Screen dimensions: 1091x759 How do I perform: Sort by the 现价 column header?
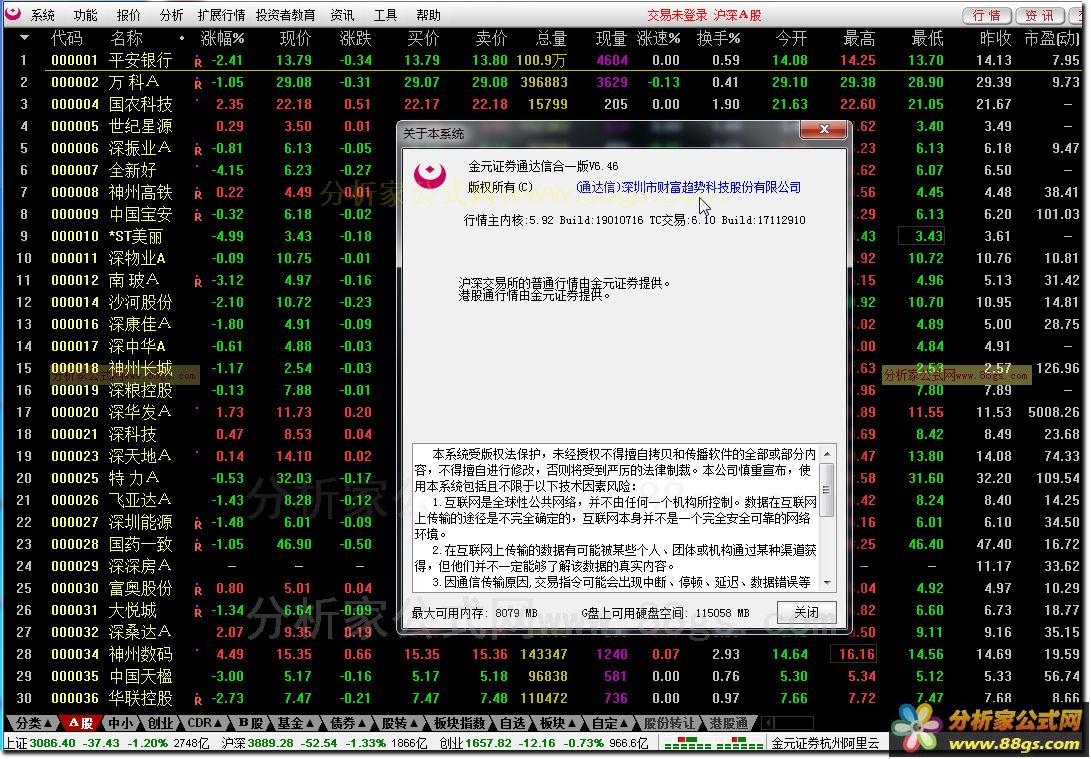point(295,38)
